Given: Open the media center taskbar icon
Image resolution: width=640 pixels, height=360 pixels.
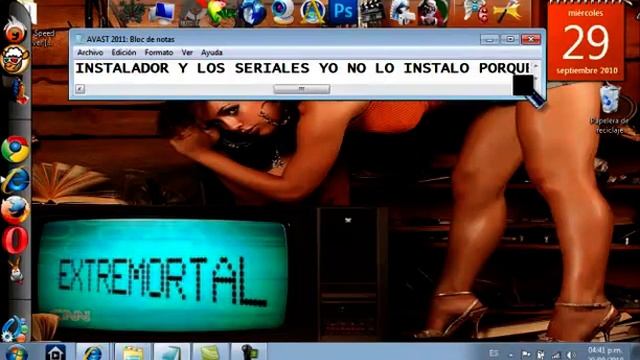Looking at the screenshot, I should click(56, 352).
